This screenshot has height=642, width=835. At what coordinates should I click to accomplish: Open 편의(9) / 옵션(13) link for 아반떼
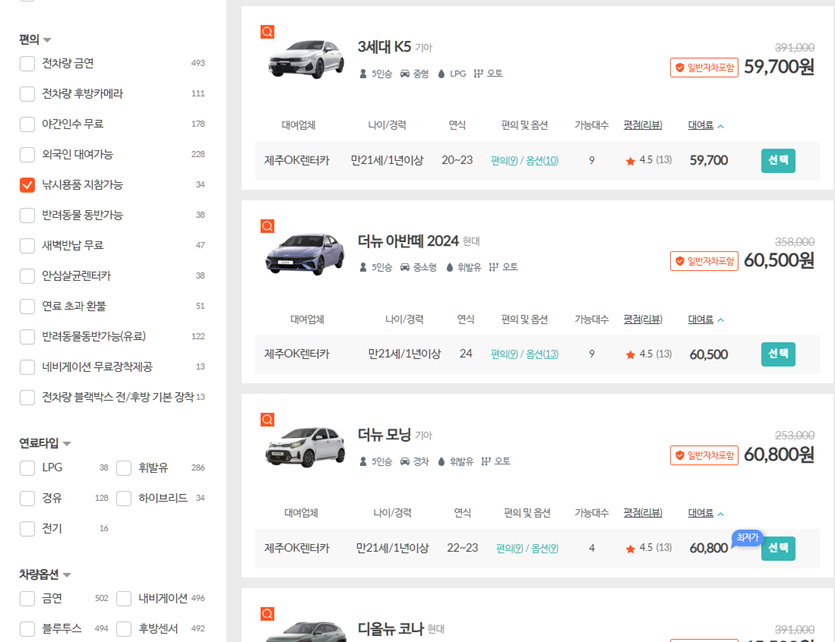point(525,354)
